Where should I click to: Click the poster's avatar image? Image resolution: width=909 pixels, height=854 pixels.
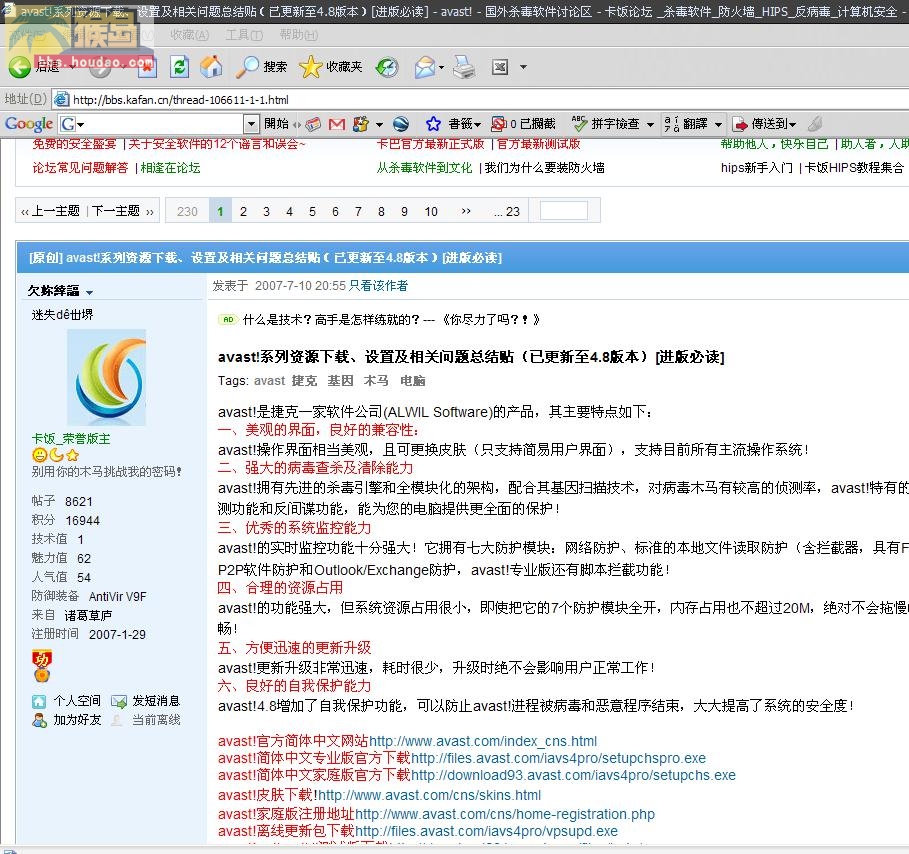click(x=107, y=377)
